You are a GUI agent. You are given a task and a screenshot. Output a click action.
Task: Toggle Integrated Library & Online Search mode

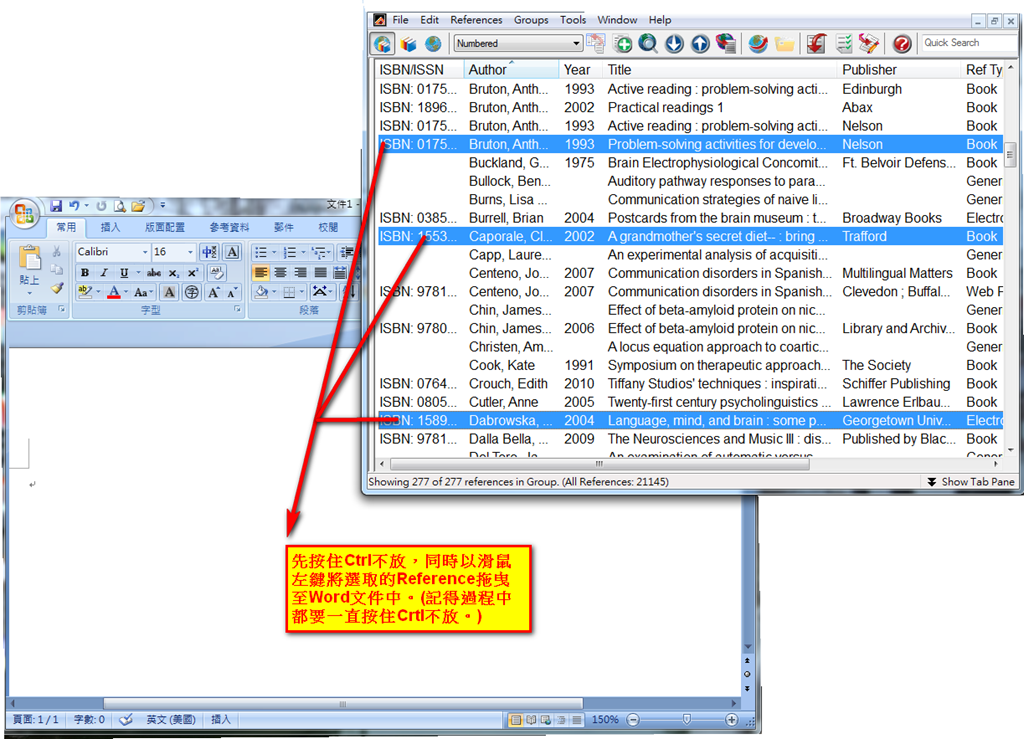383,44
